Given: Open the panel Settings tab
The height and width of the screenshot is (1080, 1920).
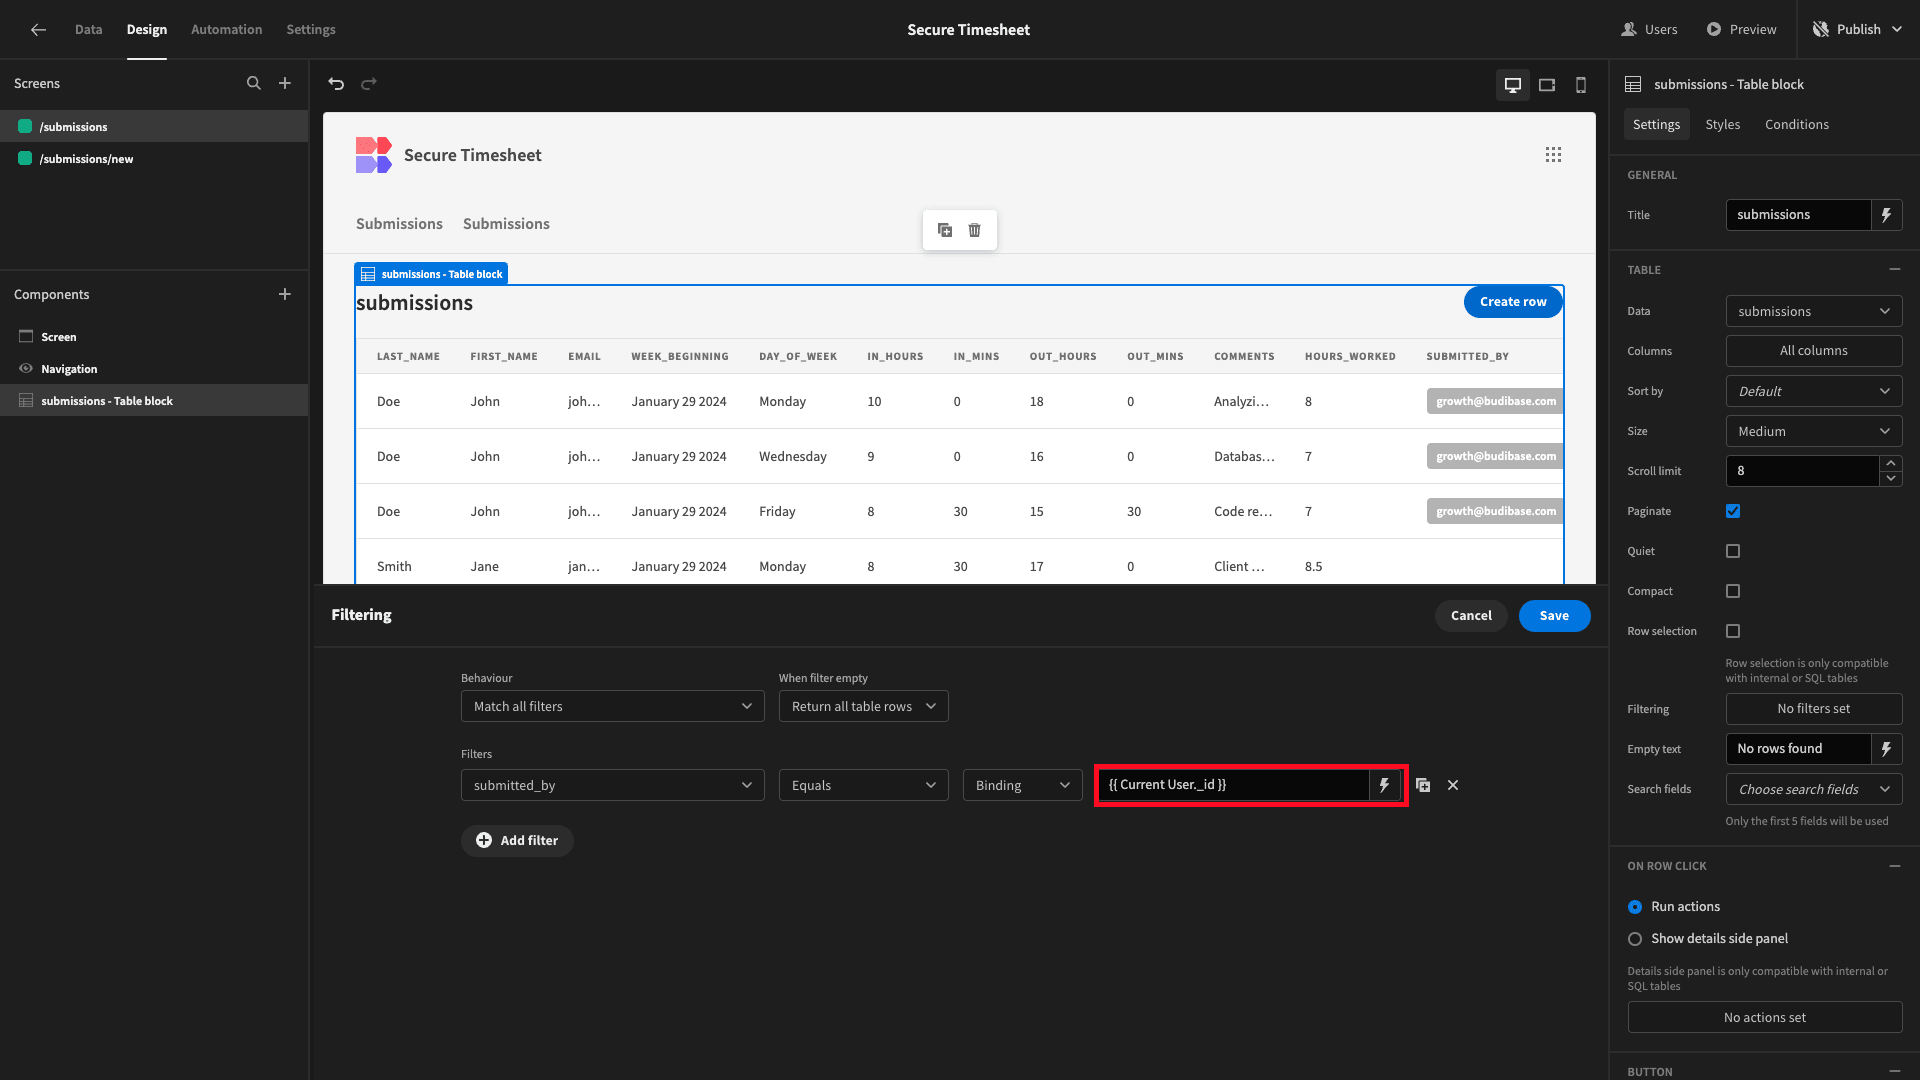Looking at the screenshot, I should (1656, 124).
